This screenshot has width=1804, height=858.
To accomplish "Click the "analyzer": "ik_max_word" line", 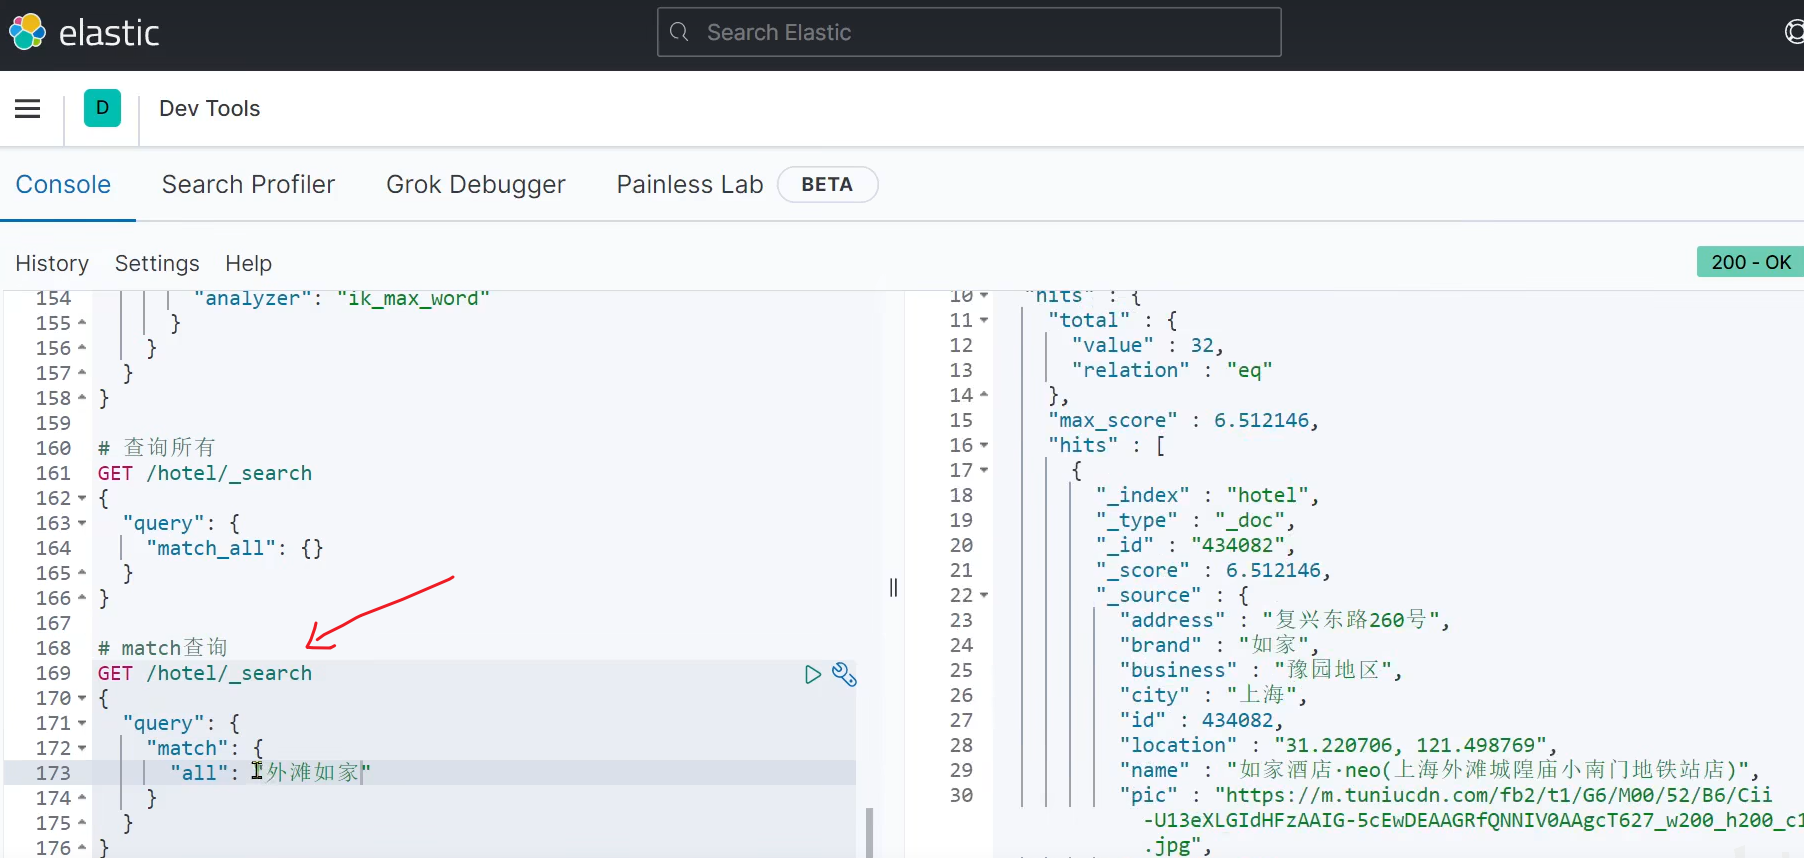I will (341, 298).
